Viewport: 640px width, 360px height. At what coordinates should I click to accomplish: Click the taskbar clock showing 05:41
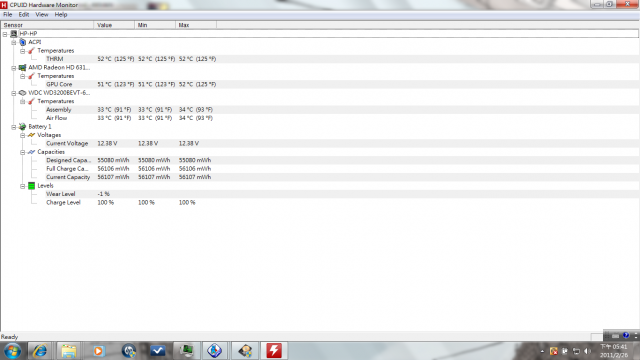(614, 351)
